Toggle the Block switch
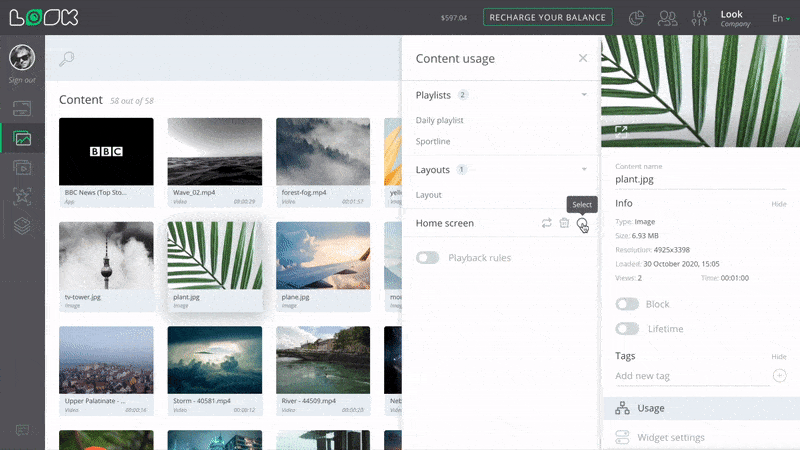Viewport: 800px width, 450px height. click(x=627, y=304)
